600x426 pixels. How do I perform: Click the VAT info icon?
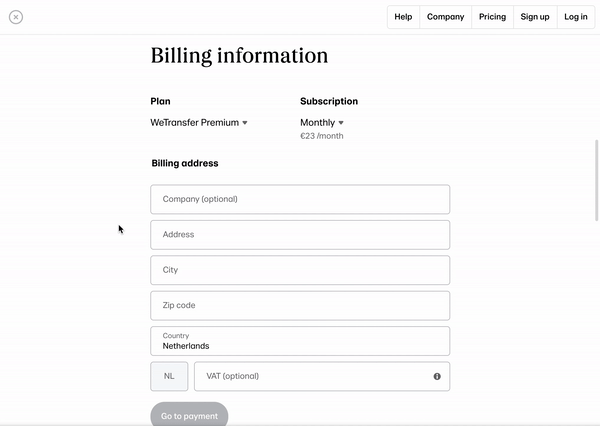click(x=437, y=376)
